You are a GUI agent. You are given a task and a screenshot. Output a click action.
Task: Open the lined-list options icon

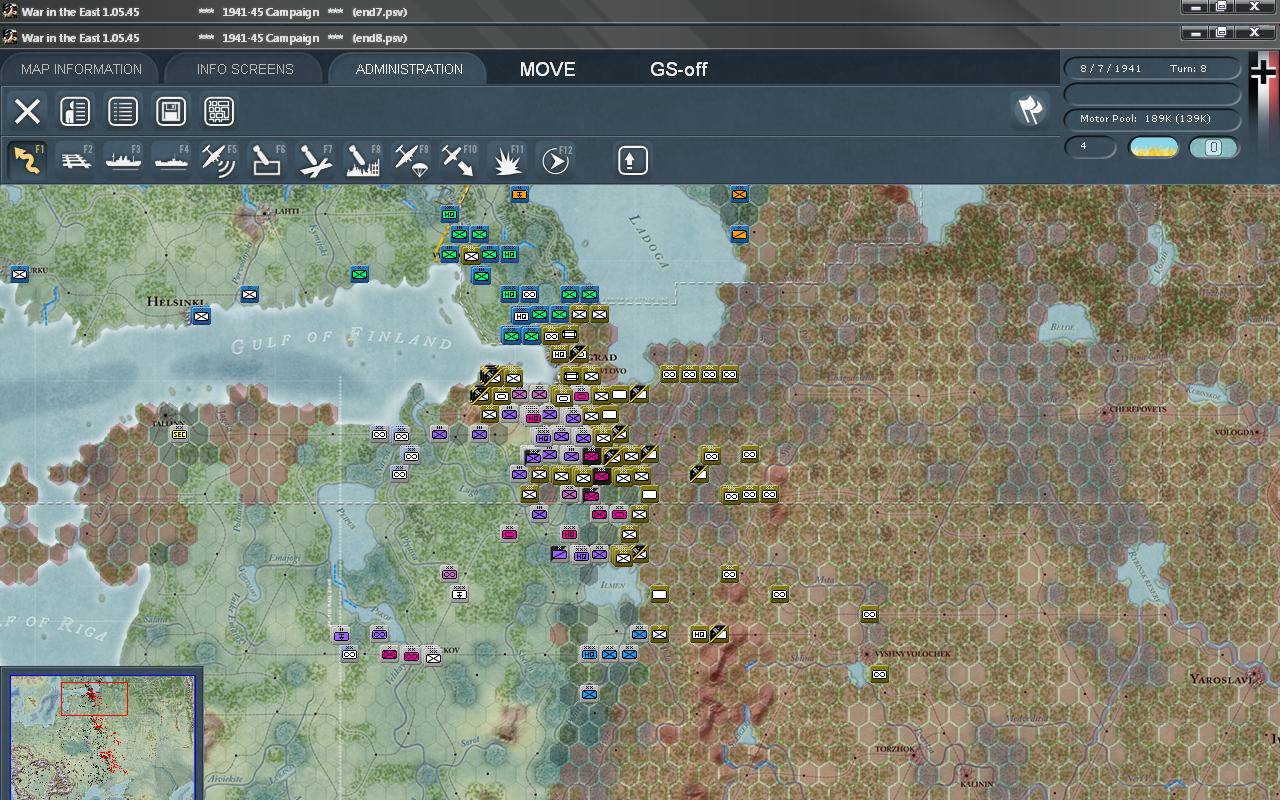coord(123,111)
